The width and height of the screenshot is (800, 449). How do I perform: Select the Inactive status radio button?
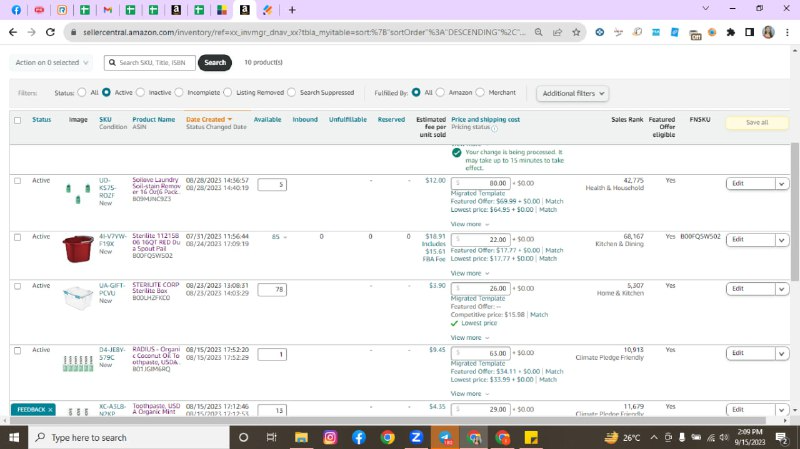pos(140,92)
